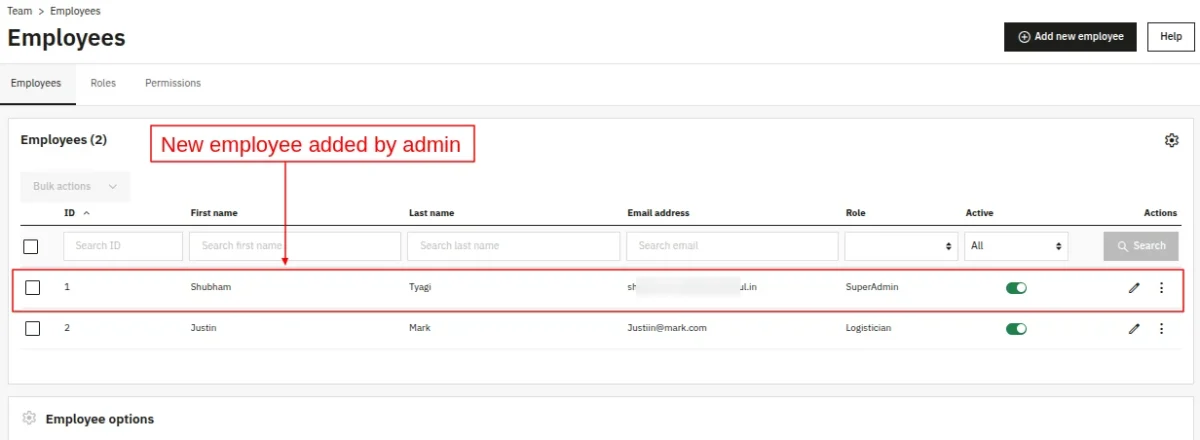This screenshot has height=440, width=1200.
Task: Toggle the Active switch for Shubham
Action: click(1016, 288)
